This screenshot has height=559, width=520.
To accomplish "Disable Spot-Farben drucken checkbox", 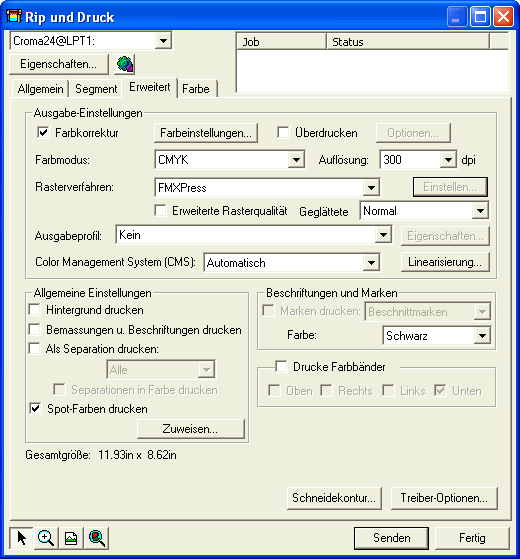I will click(35, 409).
